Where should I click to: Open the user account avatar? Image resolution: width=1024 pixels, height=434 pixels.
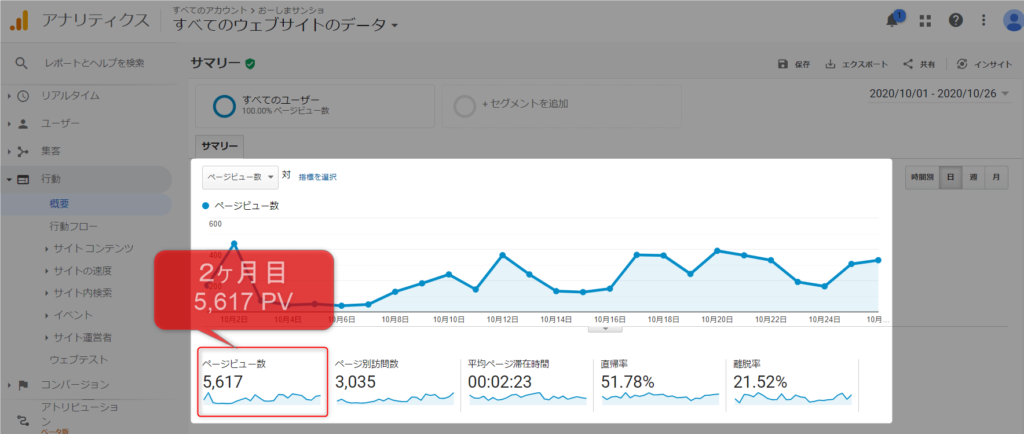tap(1011, 21)
